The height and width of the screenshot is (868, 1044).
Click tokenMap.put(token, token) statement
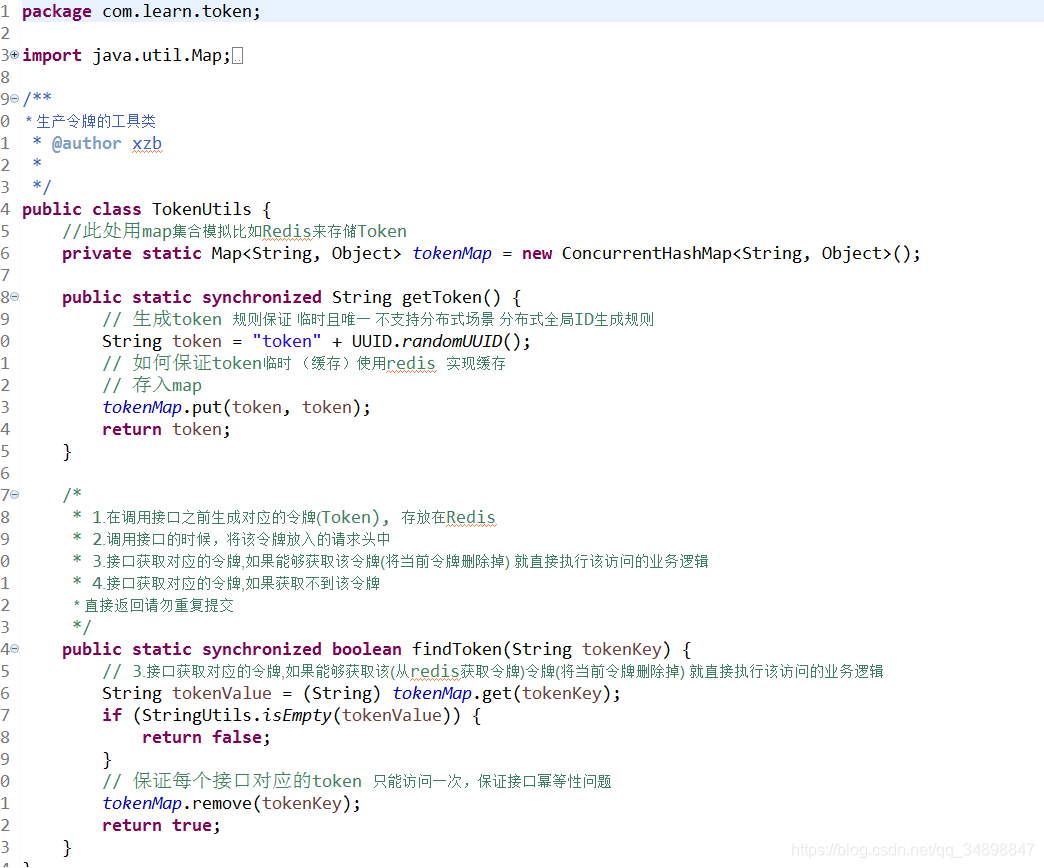point(236,407)
